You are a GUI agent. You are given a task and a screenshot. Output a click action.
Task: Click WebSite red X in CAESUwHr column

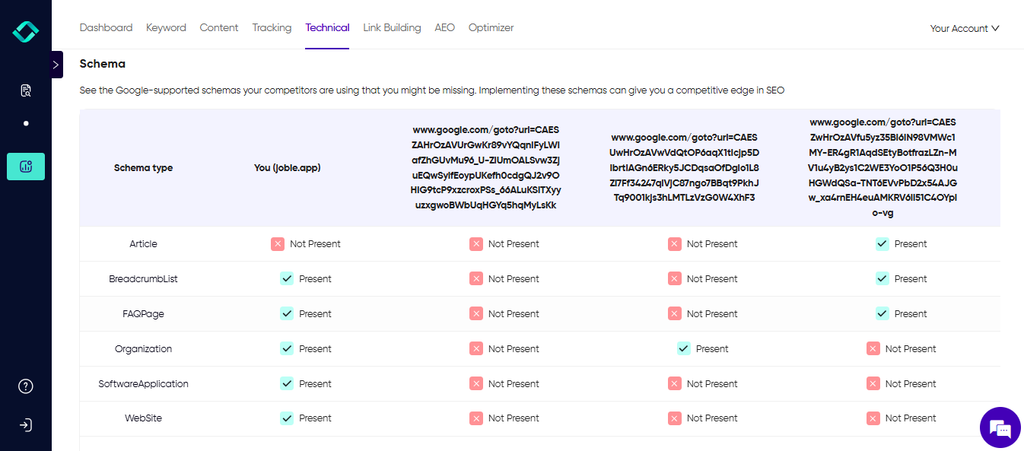[x=675, y=418]
